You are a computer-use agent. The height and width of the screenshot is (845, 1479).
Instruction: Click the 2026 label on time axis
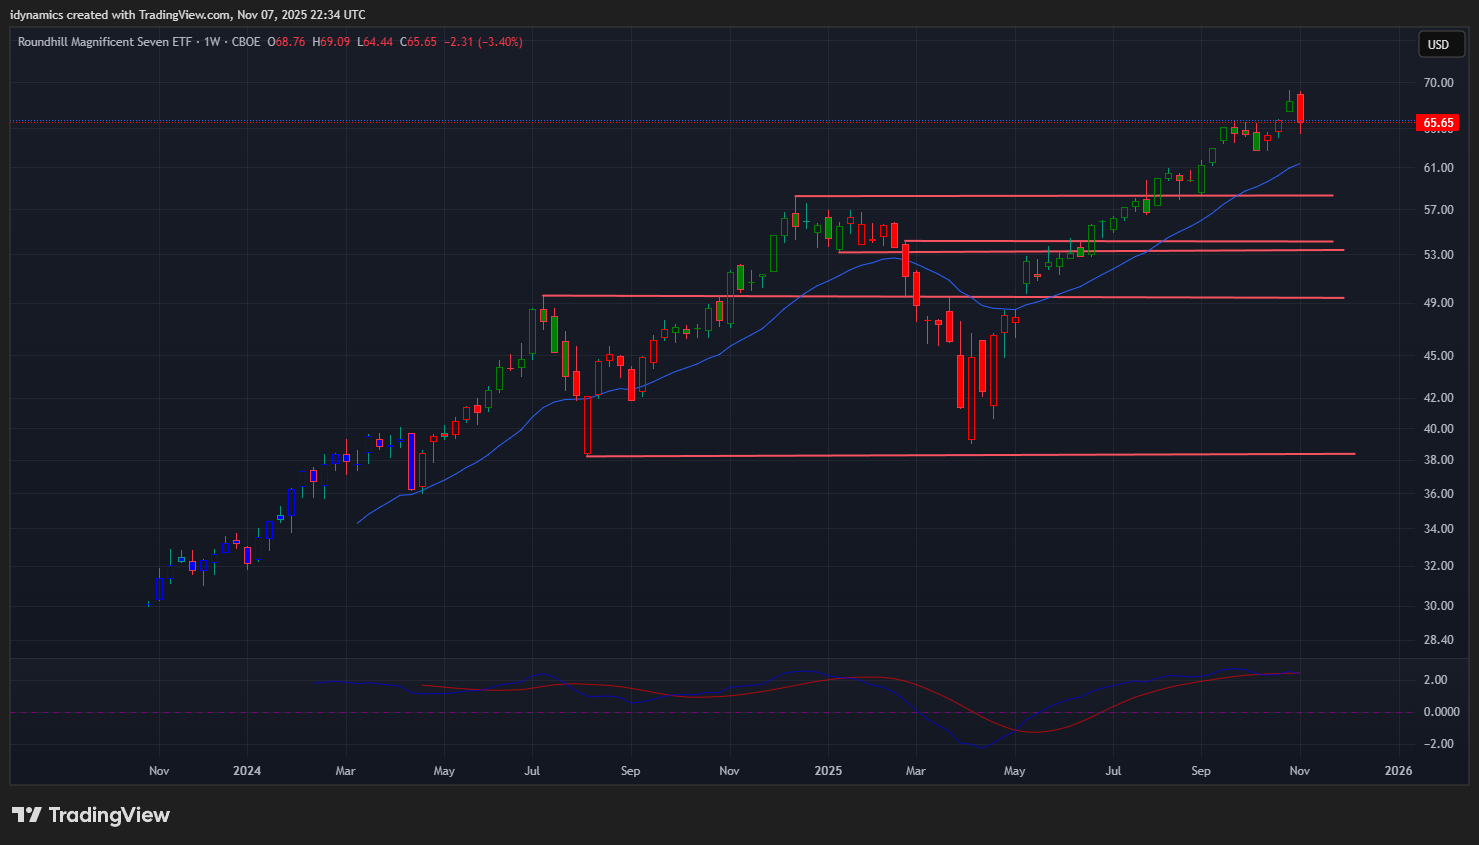coord(1397,771)
